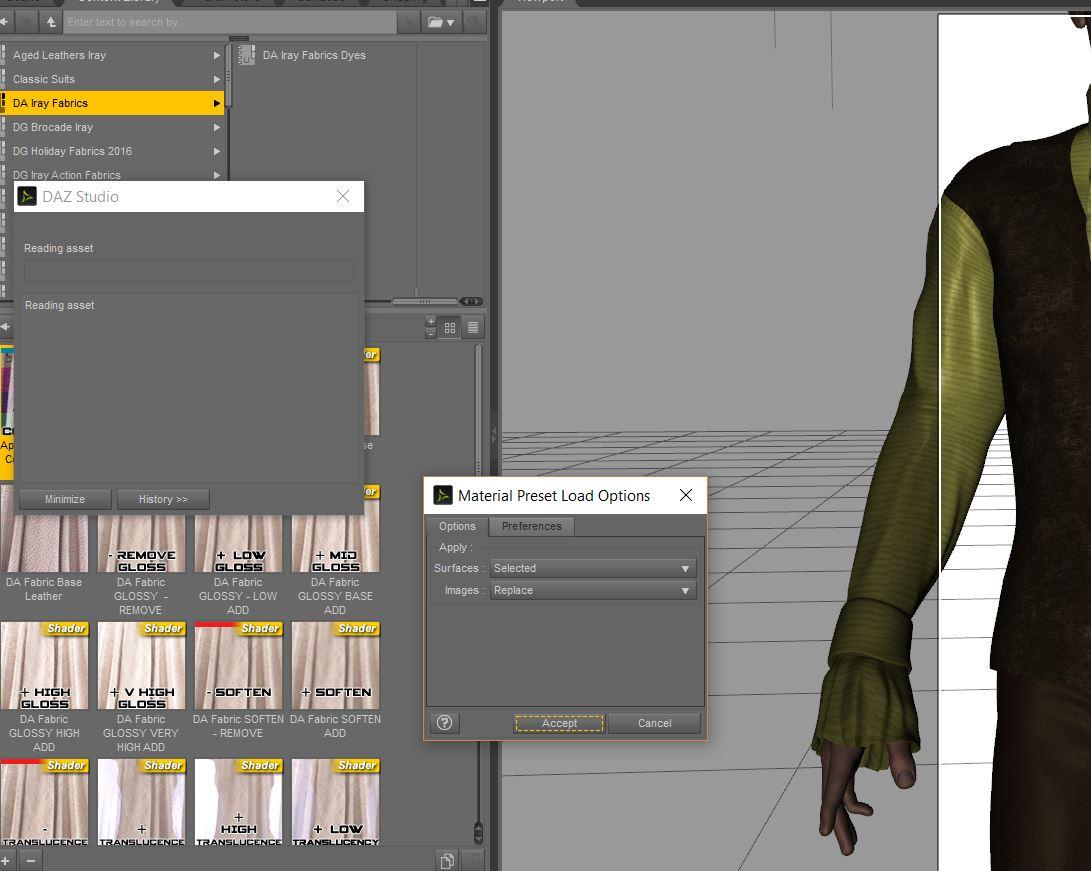Expand DG Iray Action Fabrics arrow

point(216,175)
